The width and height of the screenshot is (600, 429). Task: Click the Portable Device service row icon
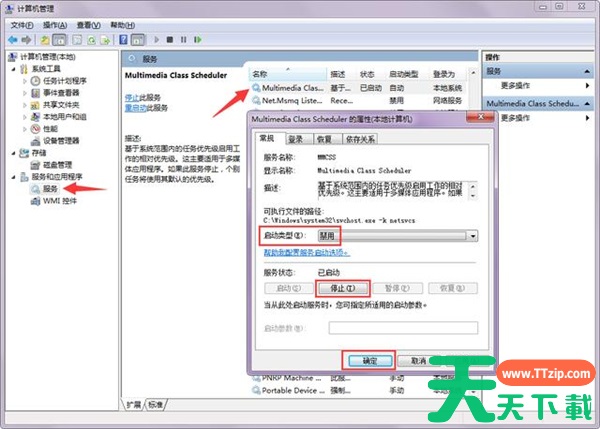pos(256,390)
